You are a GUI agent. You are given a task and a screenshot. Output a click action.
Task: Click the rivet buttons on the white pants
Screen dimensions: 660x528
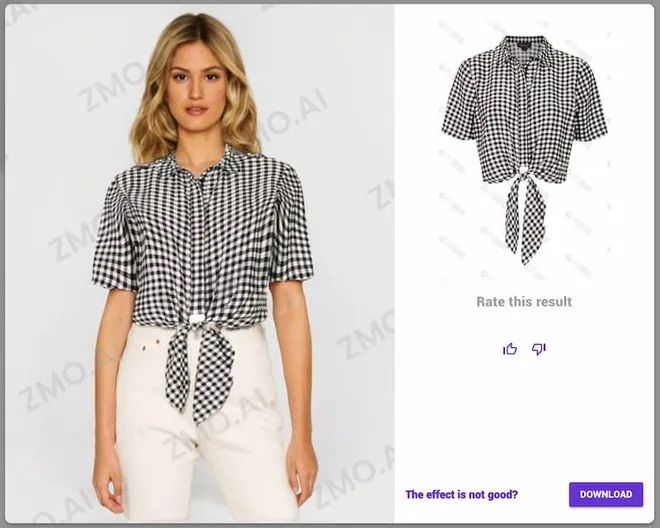152,345
